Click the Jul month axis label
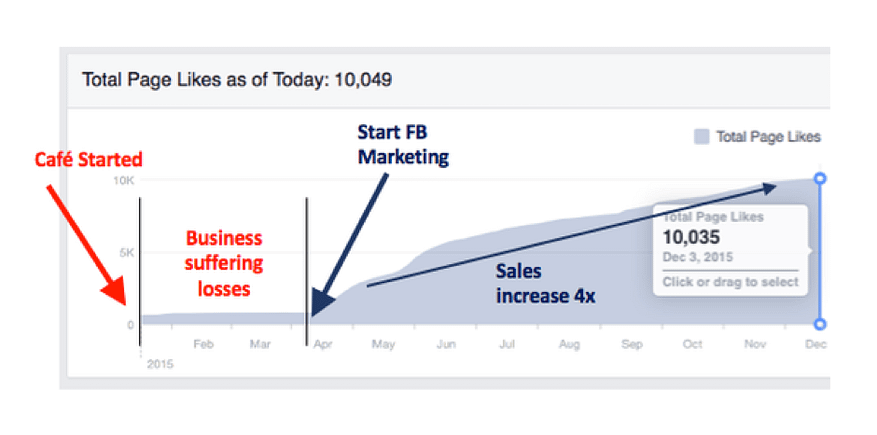 [x=507, y=344]
